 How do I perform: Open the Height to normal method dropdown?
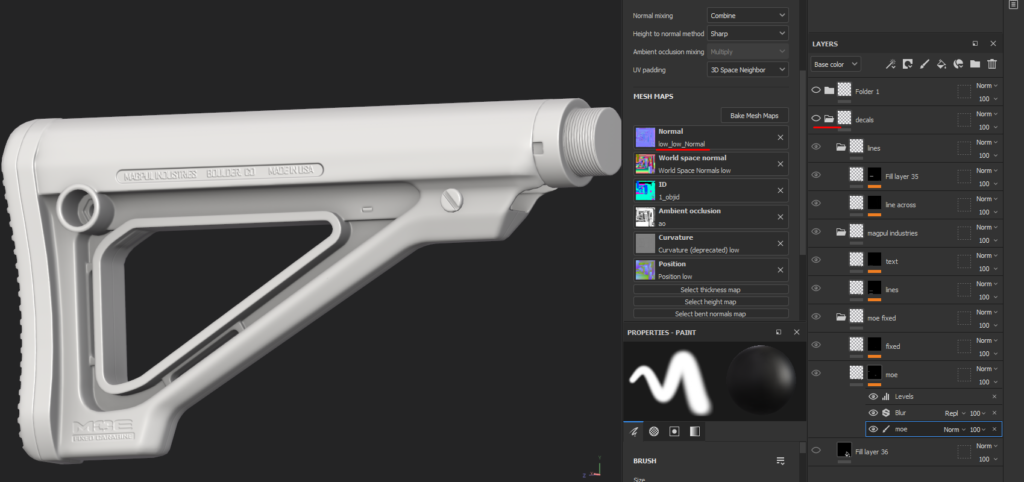[748, 33]
